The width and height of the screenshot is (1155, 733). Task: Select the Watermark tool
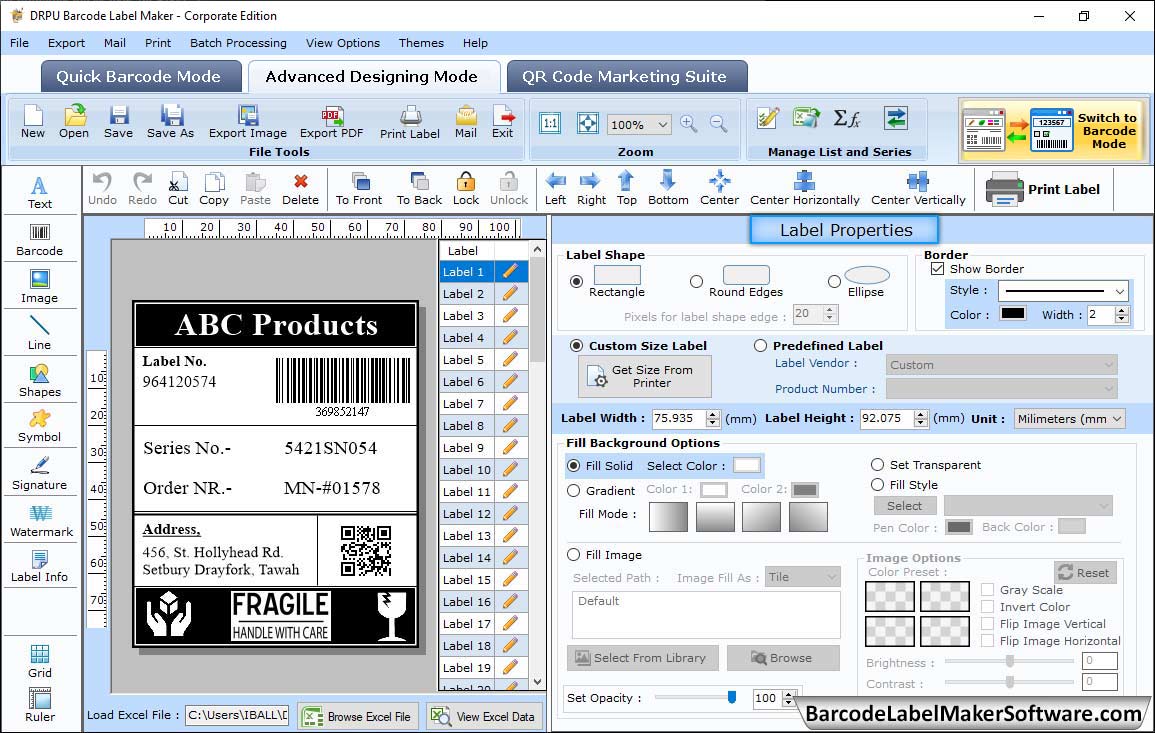click(x=41, y=520)
